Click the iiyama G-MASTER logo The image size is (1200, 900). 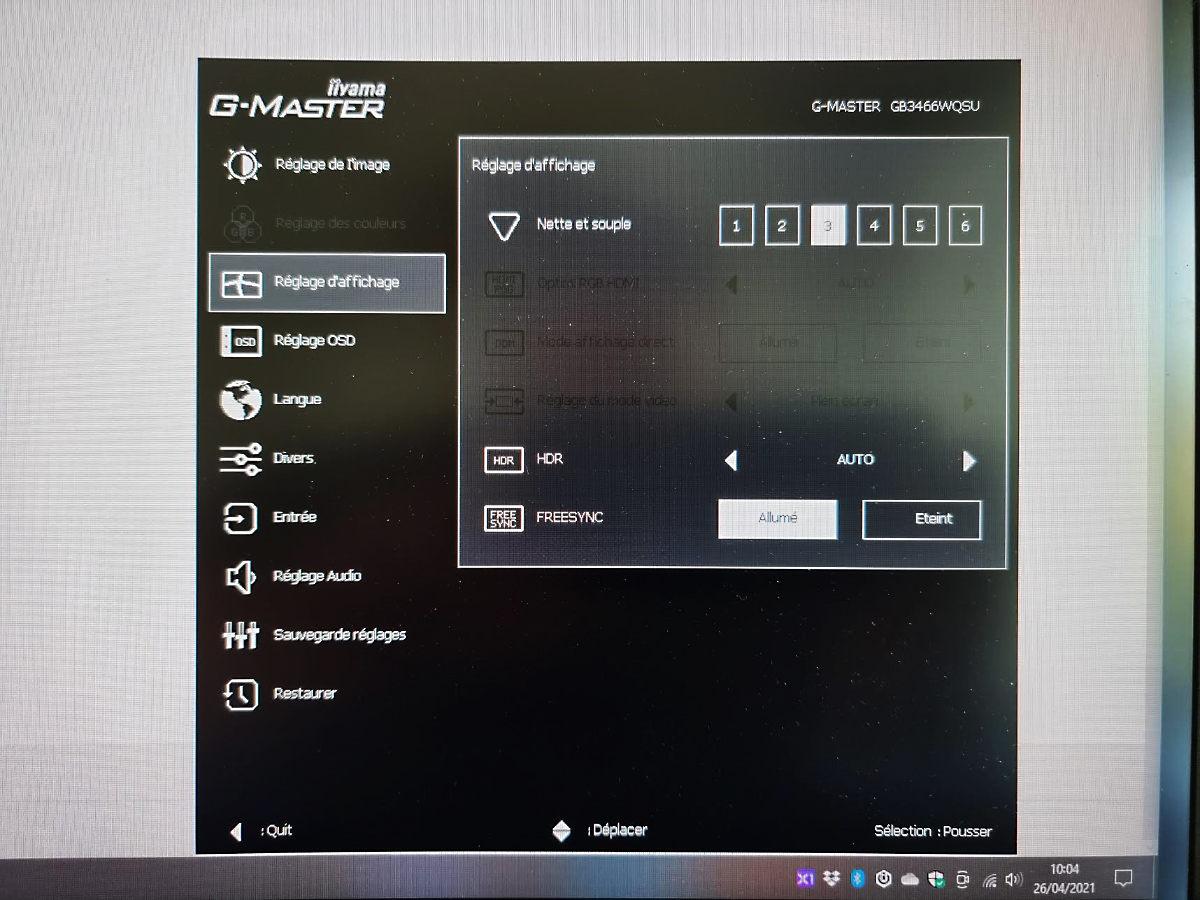297,99
